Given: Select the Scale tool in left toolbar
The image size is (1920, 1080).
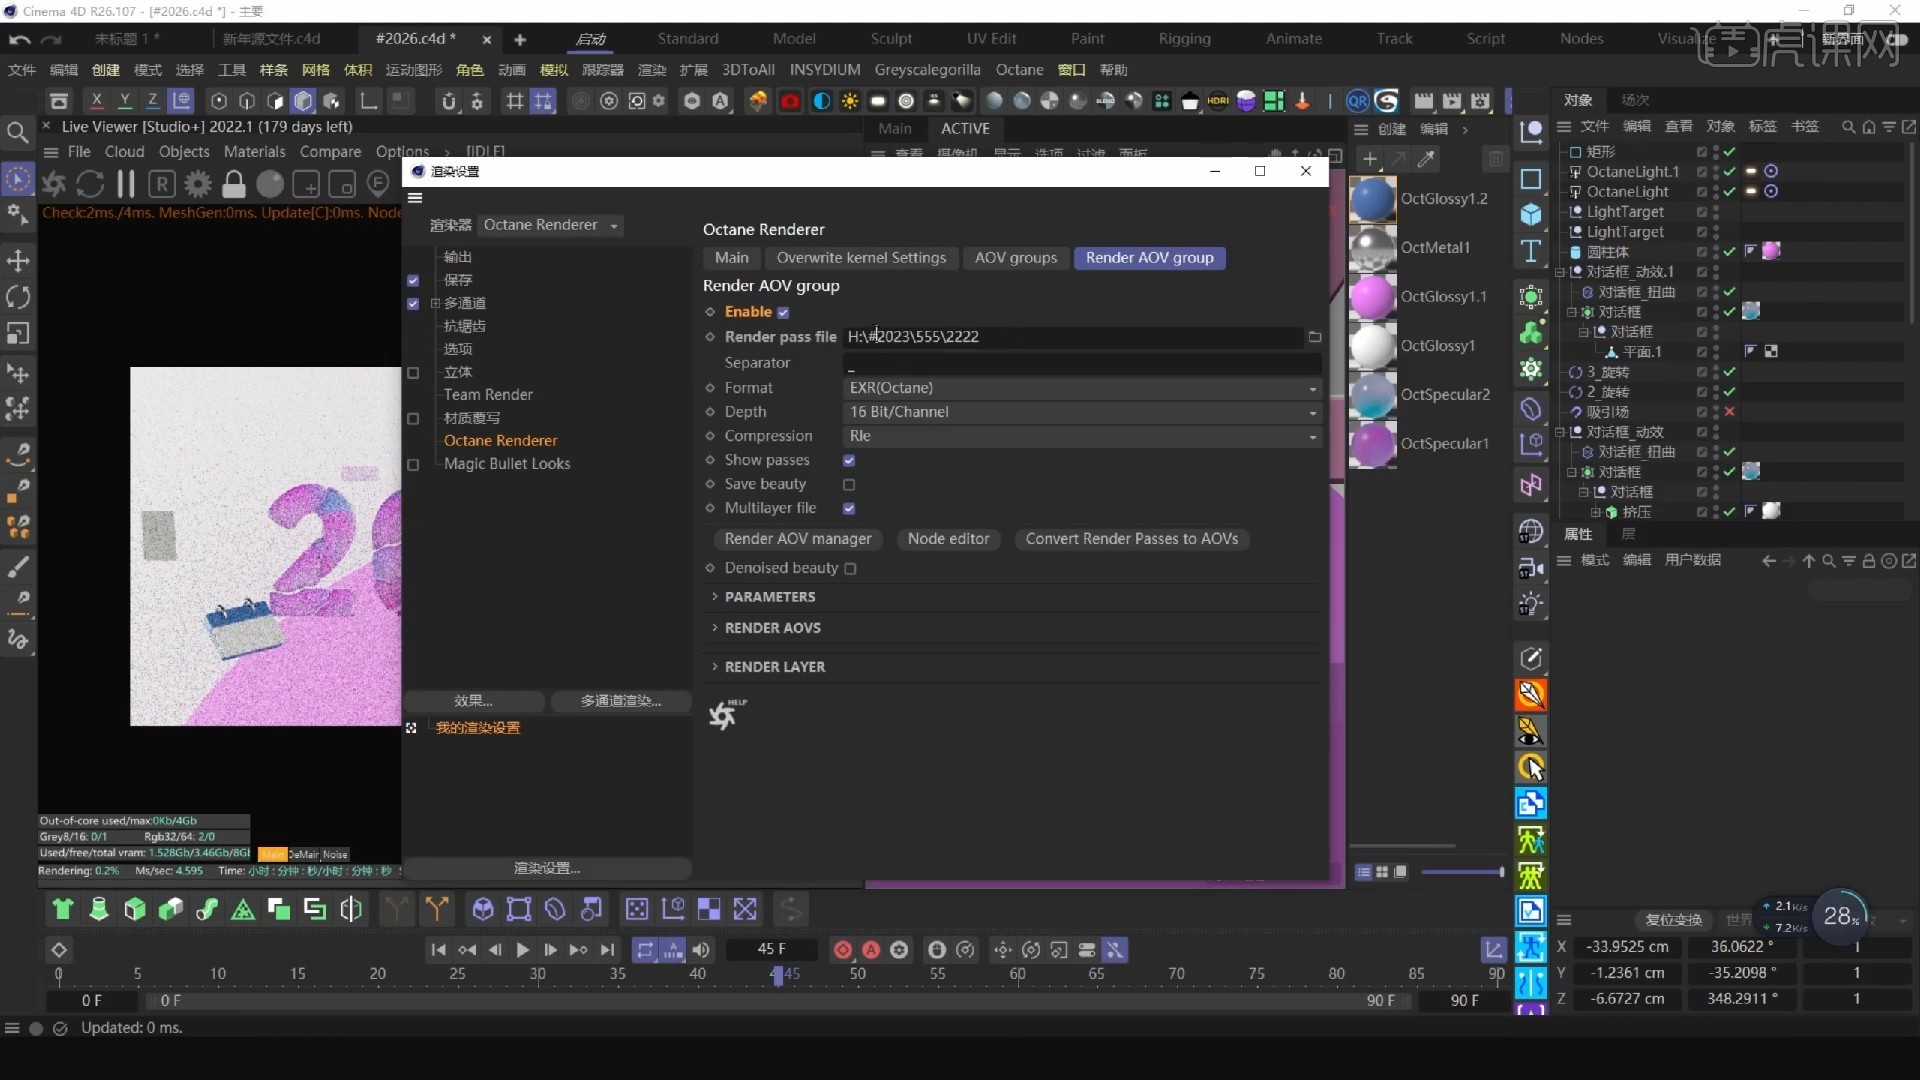Looking at the screenshot, I should [x=18, y=333].
